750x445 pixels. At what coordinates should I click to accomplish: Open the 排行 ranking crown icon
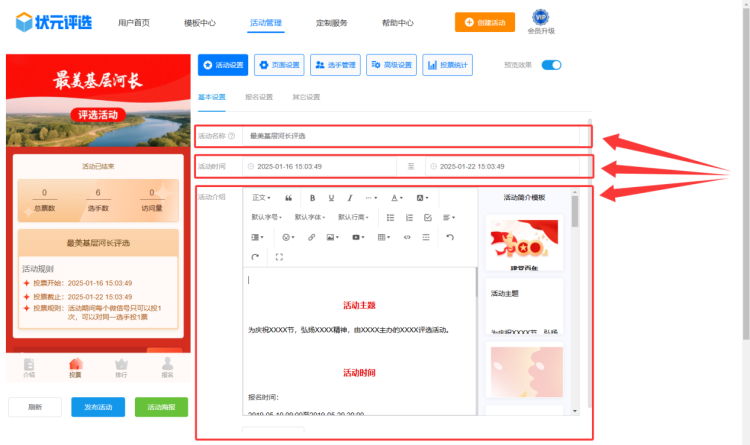coord(121,367)
